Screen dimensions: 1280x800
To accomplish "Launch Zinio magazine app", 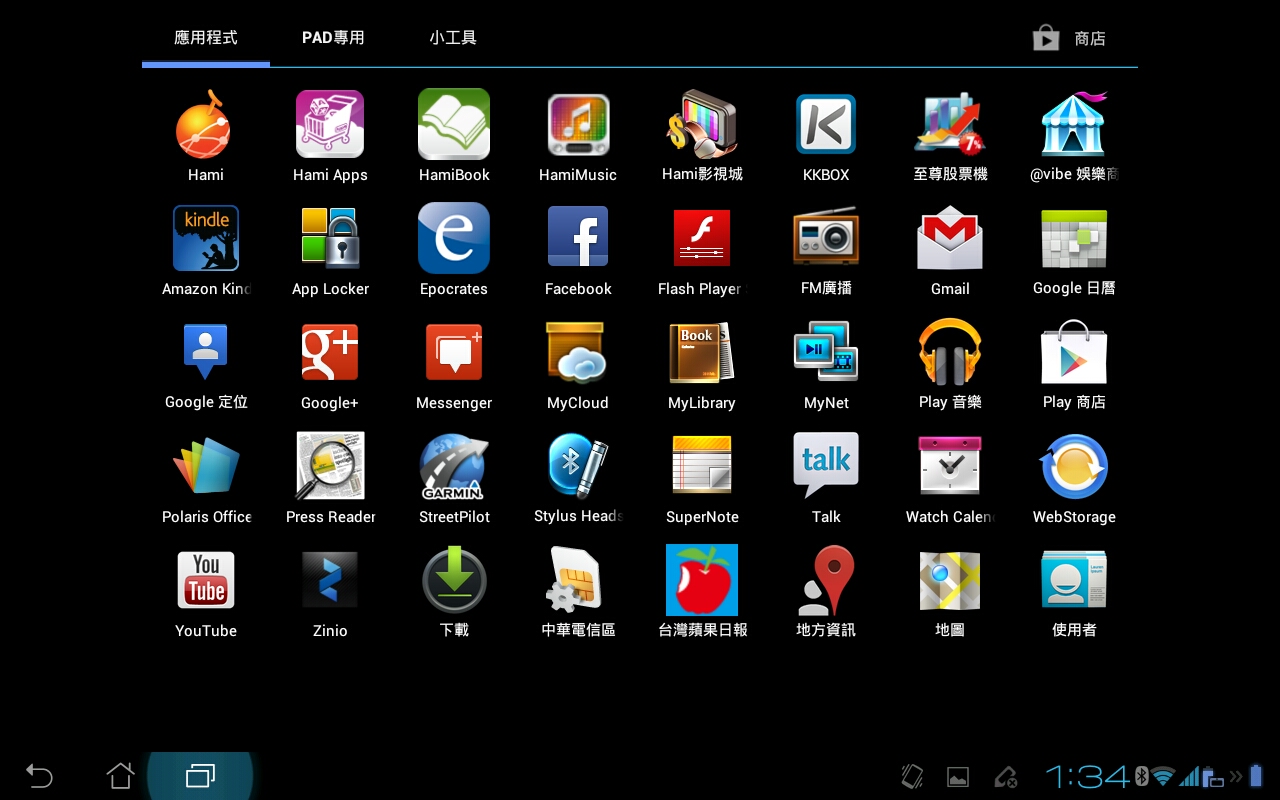I will [330, 580].
